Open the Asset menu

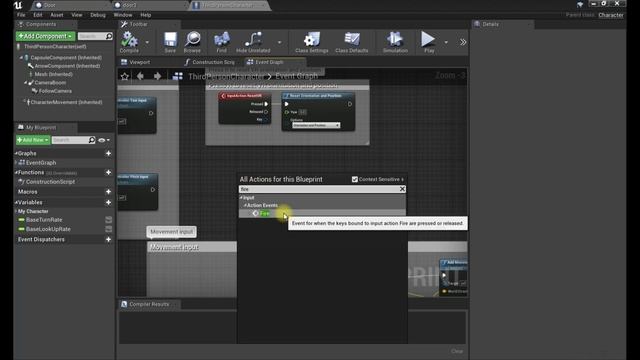click(57, 15)
